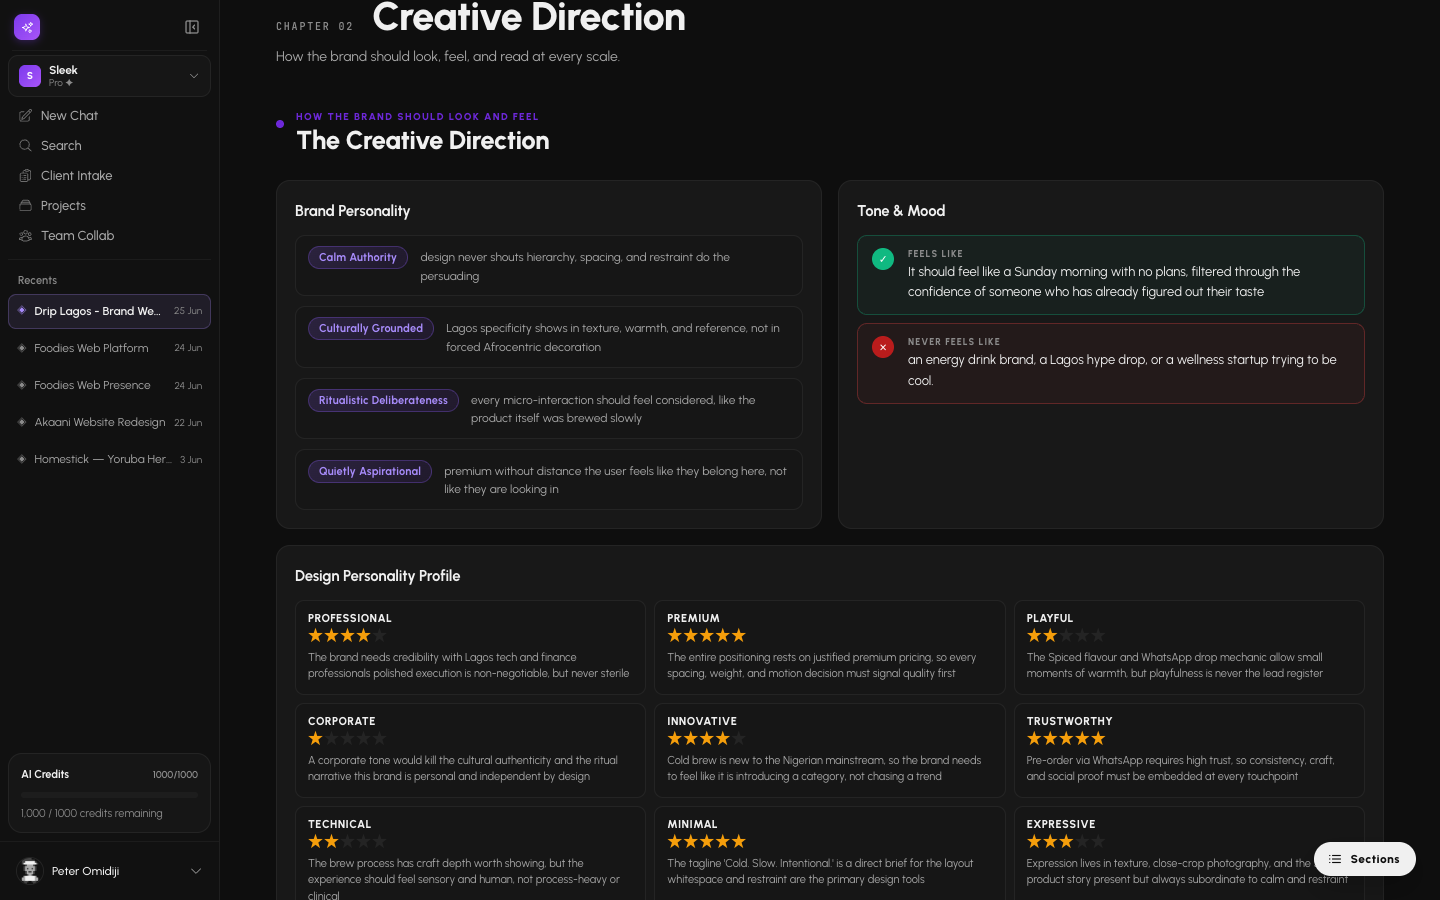Open the Sections navigator button

(1365, 859)
